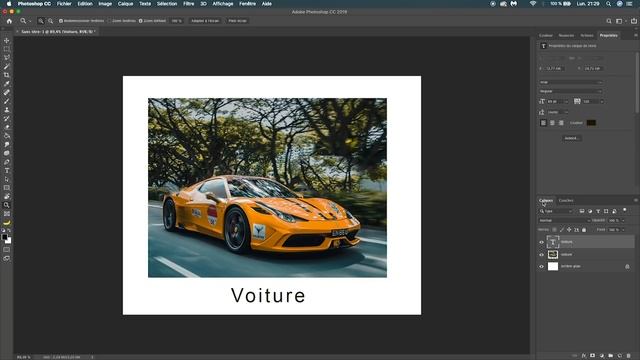Toggle layer filtering on/off switch
The image size is (640, 360).
point(624,210)
